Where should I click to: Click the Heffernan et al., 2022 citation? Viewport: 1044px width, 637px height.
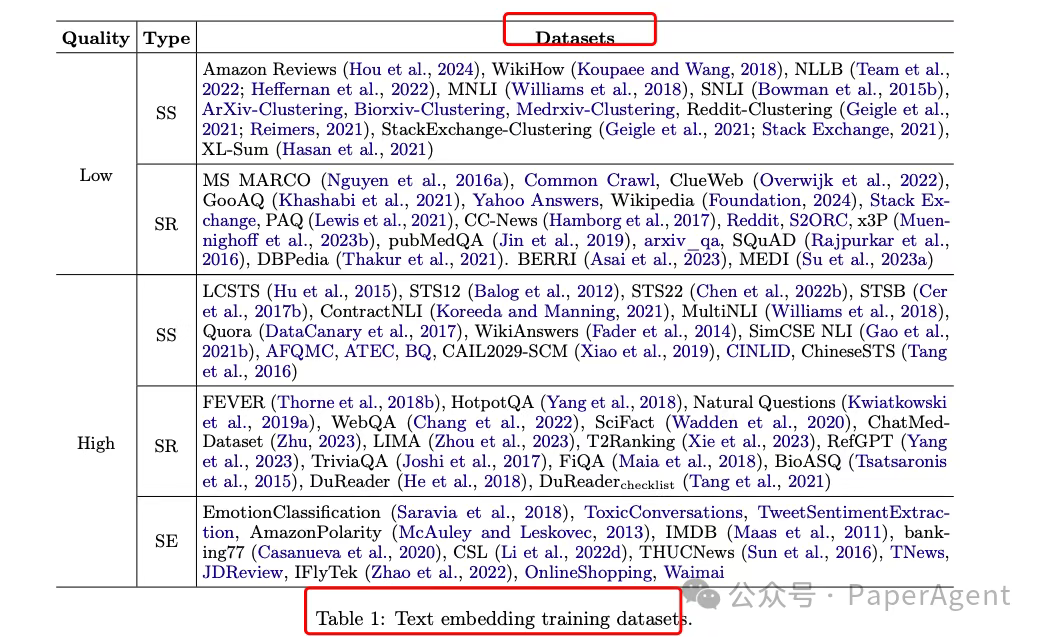tap(340, 89)
